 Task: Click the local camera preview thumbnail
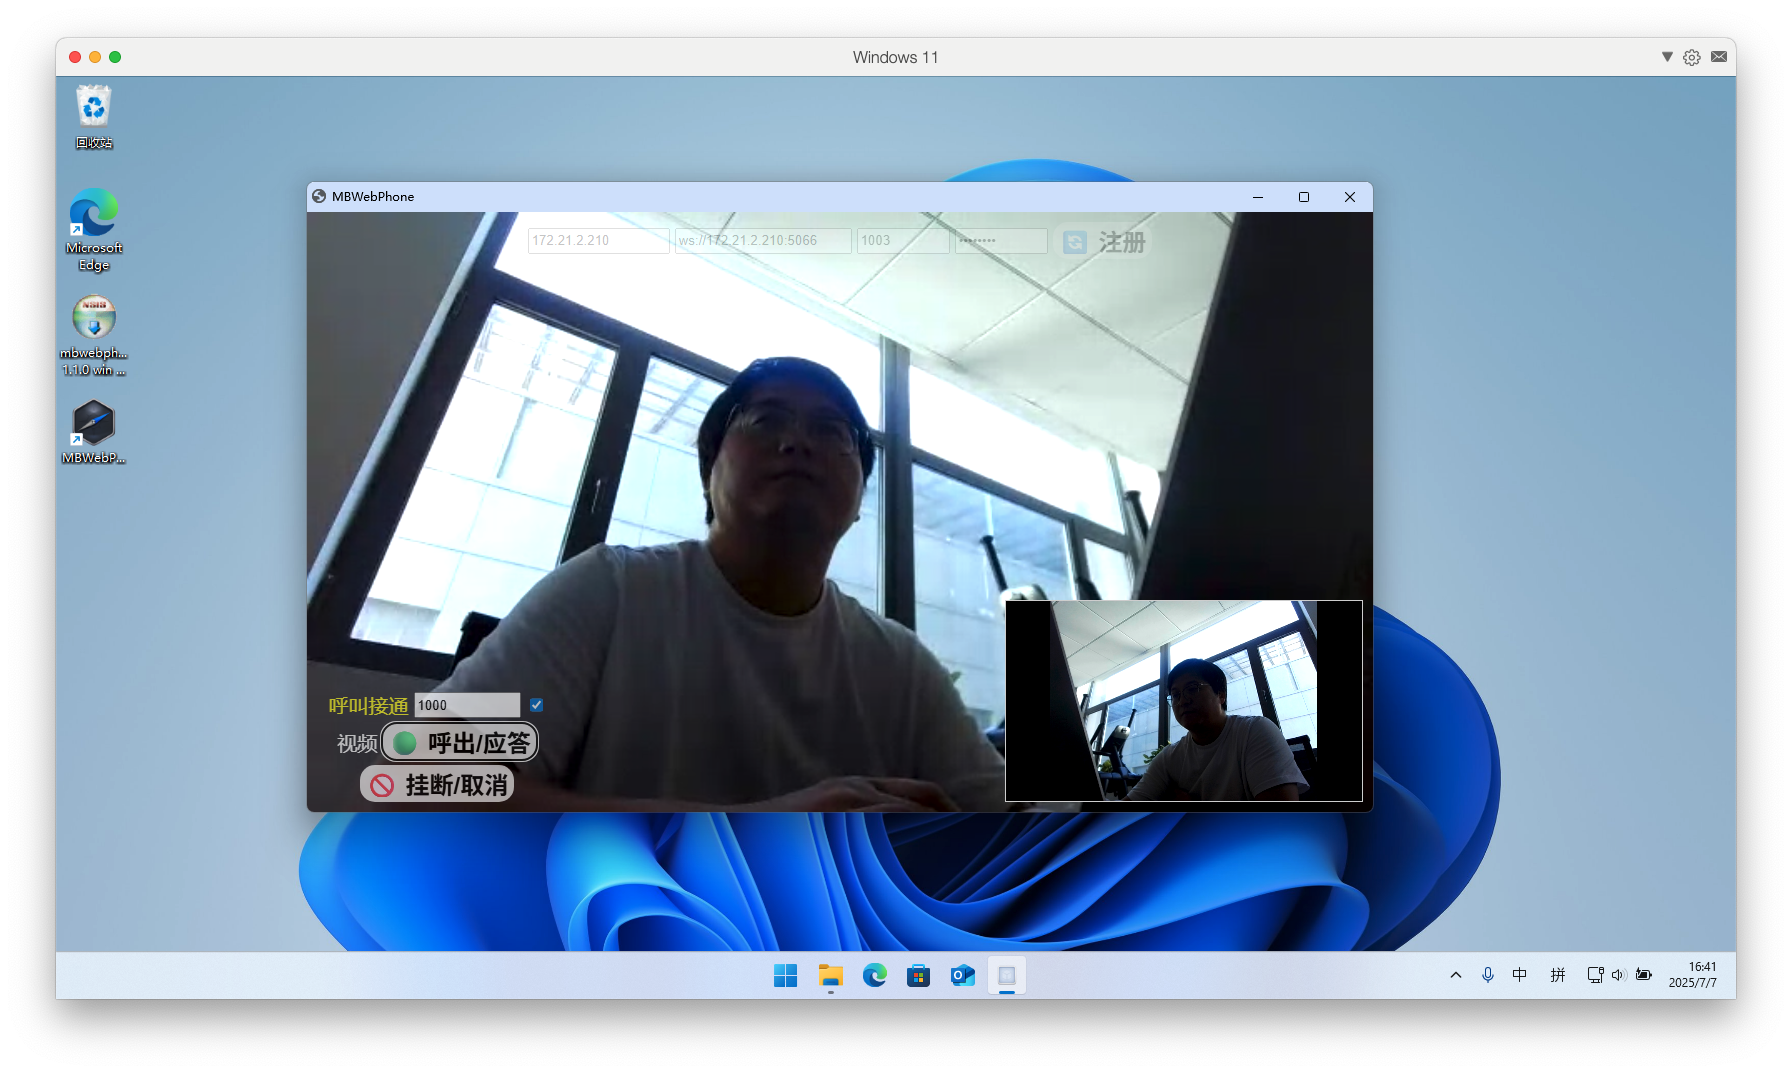click(x=1183, y=700)
